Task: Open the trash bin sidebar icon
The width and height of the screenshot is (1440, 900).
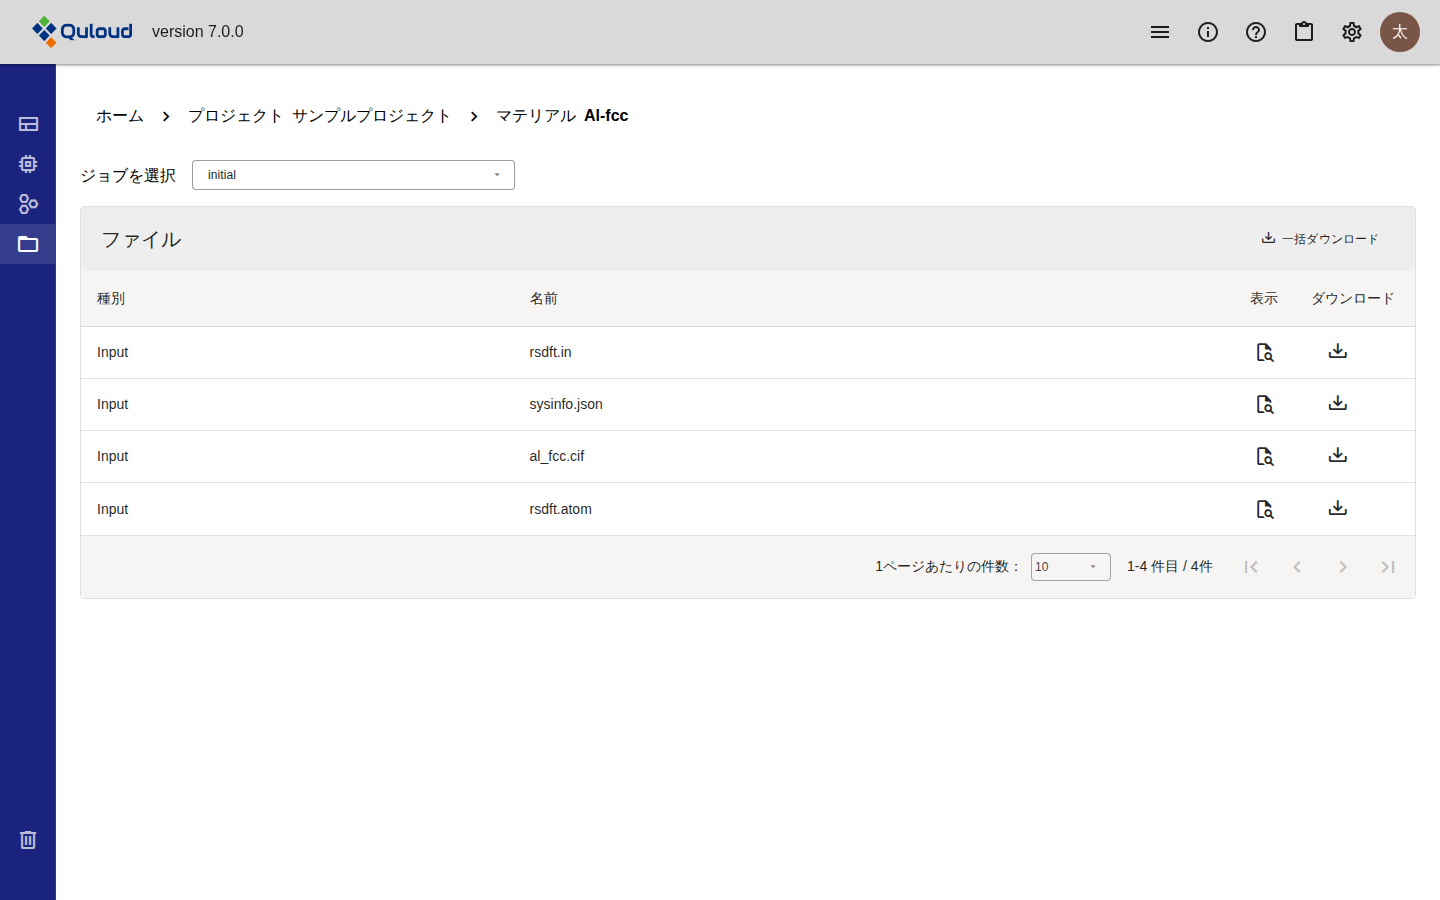Action: [x=28, y=840]
